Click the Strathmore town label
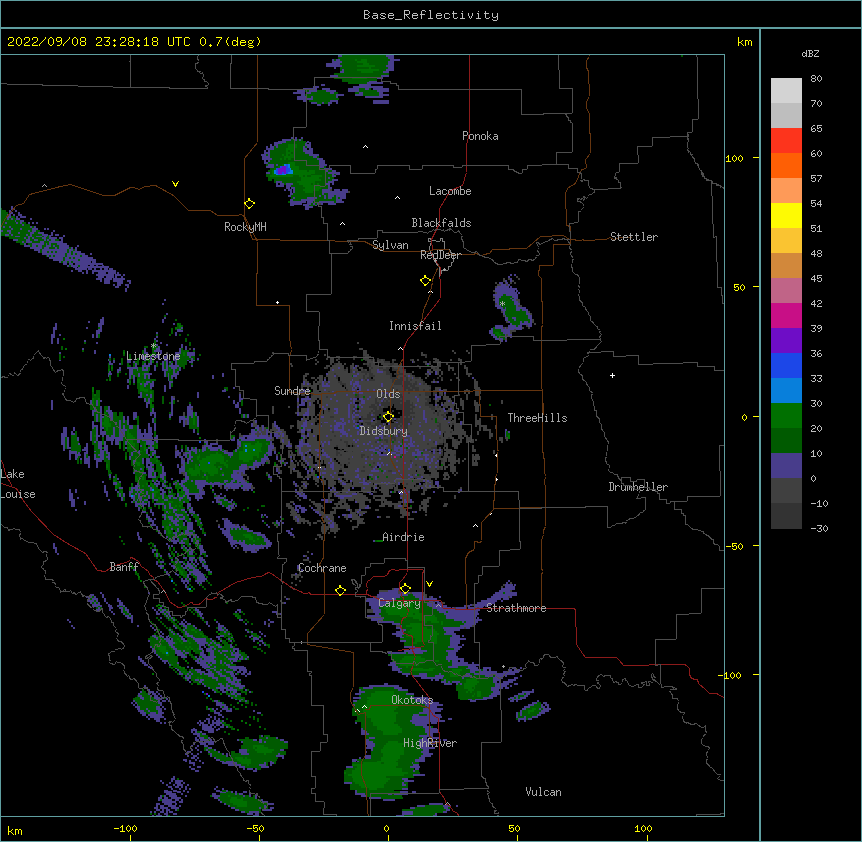Image resolution: width=862 pixels, height=842 pixels. (x=516, y=608)
